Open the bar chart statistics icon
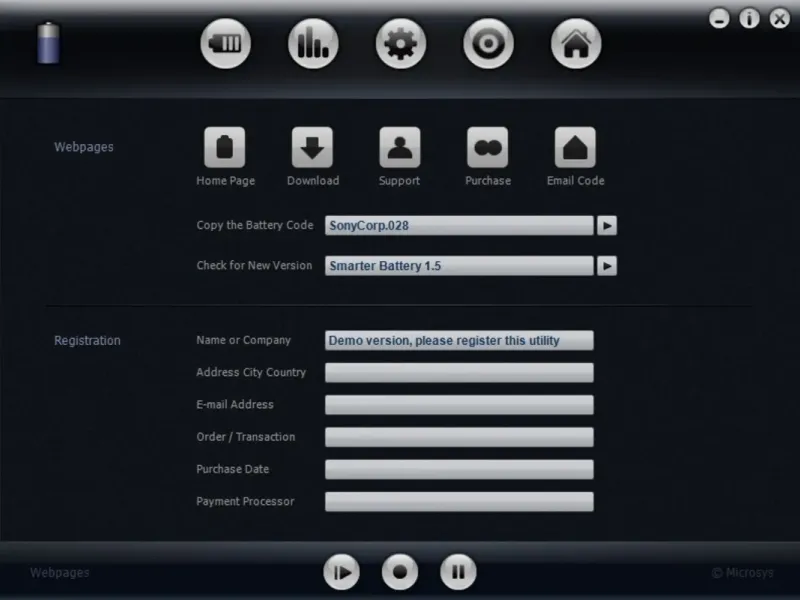The width and height of the screenshot is (800, 600). pyautogui.click(x=313, y=43)
